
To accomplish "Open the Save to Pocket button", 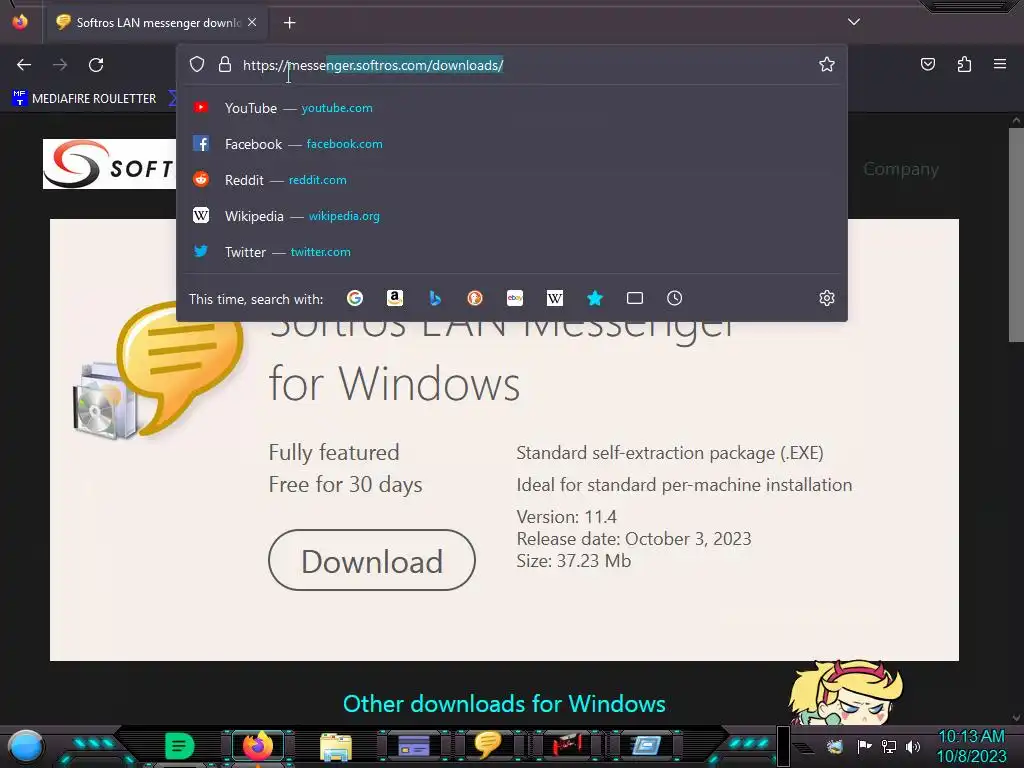I will [928, 64].
